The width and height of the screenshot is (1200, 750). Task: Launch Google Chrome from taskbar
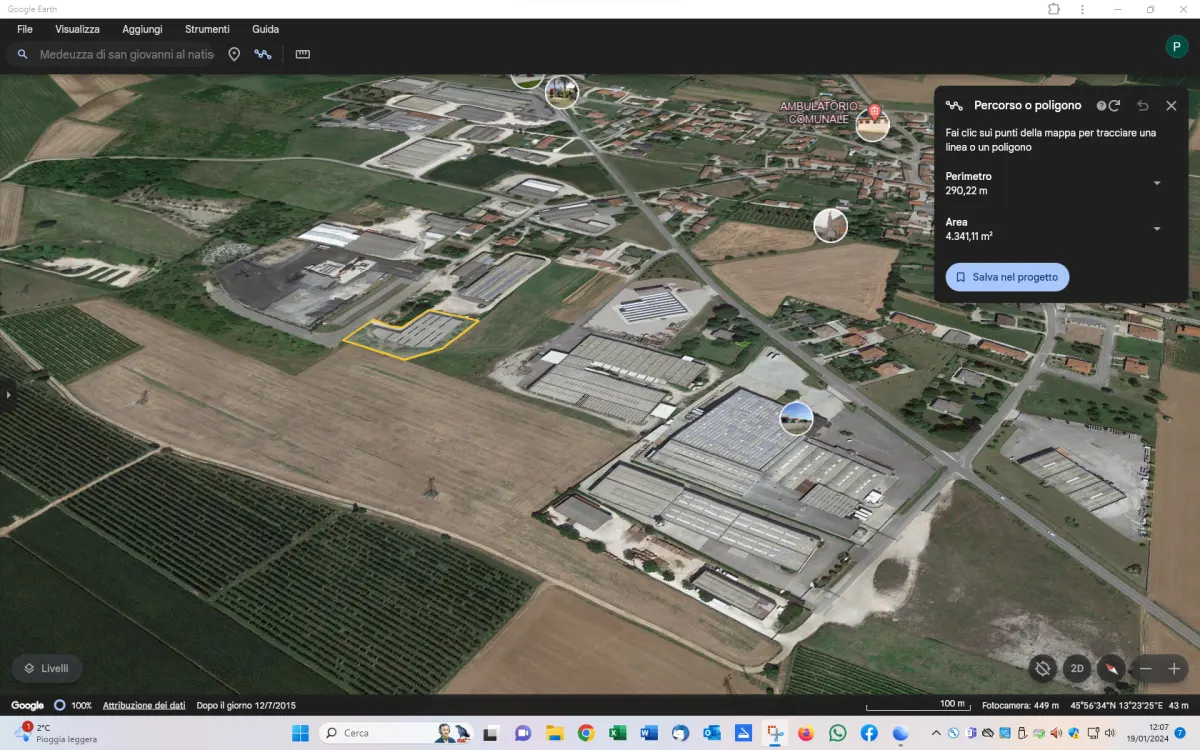pyautogui.click(x=586, y=733)
